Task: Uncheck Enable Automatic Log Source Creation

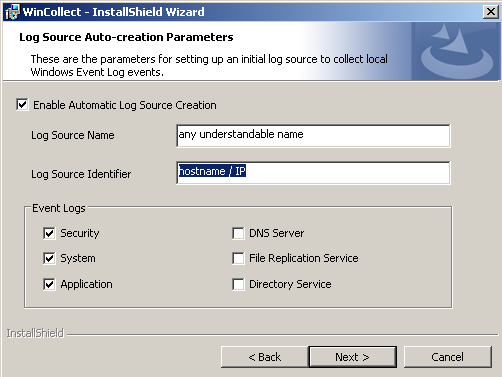Action: pyautogui.click(x=22, y=104)
